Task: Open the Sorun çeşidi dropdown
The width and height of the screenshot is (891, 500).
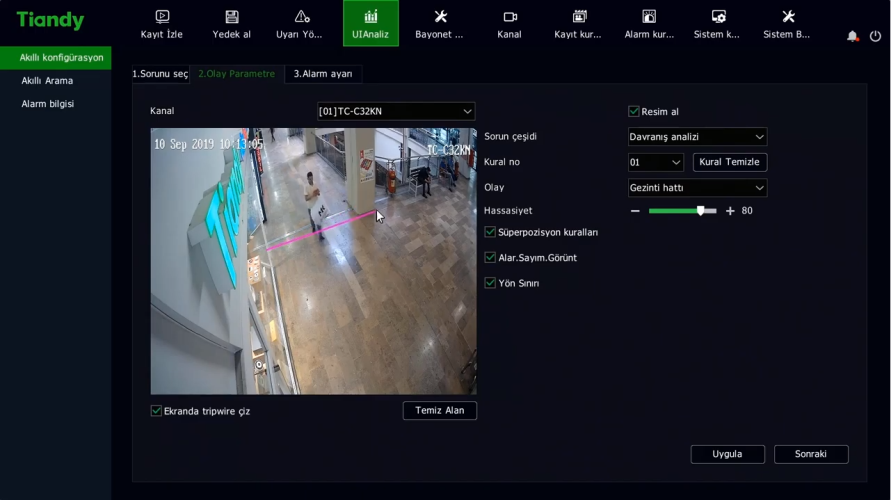Action: pos(697,137)
